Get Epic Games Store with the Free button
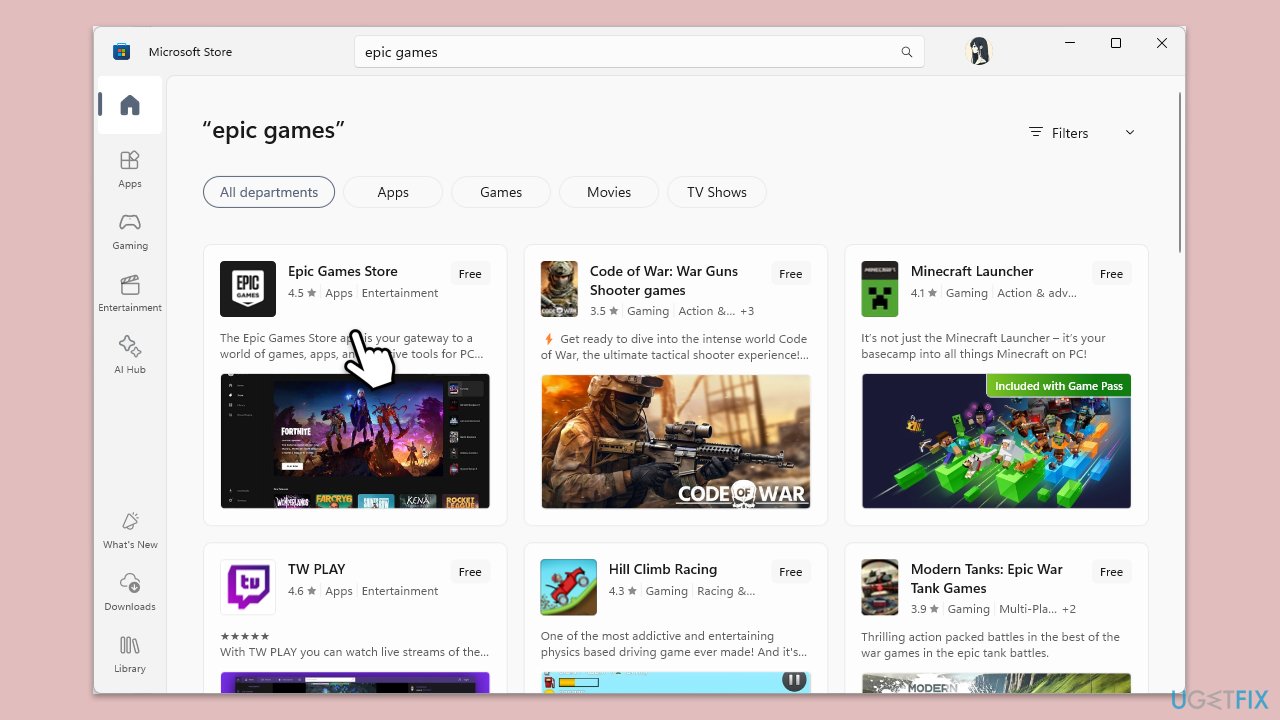Screen dimensions: 1280x720 click(x=469, y=273)
